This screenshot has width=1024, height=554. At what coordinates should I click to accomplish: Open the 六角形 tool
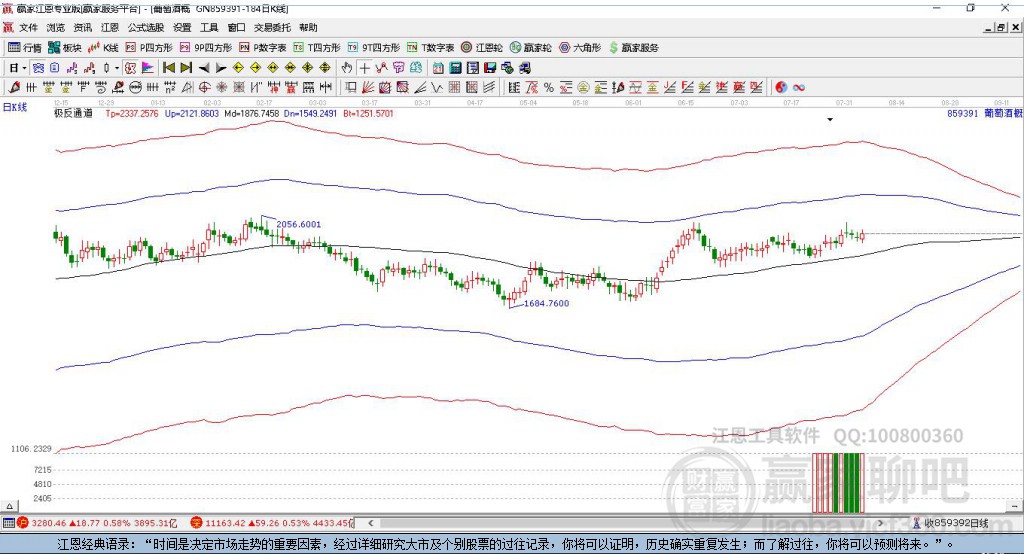(x=581, y=48)
